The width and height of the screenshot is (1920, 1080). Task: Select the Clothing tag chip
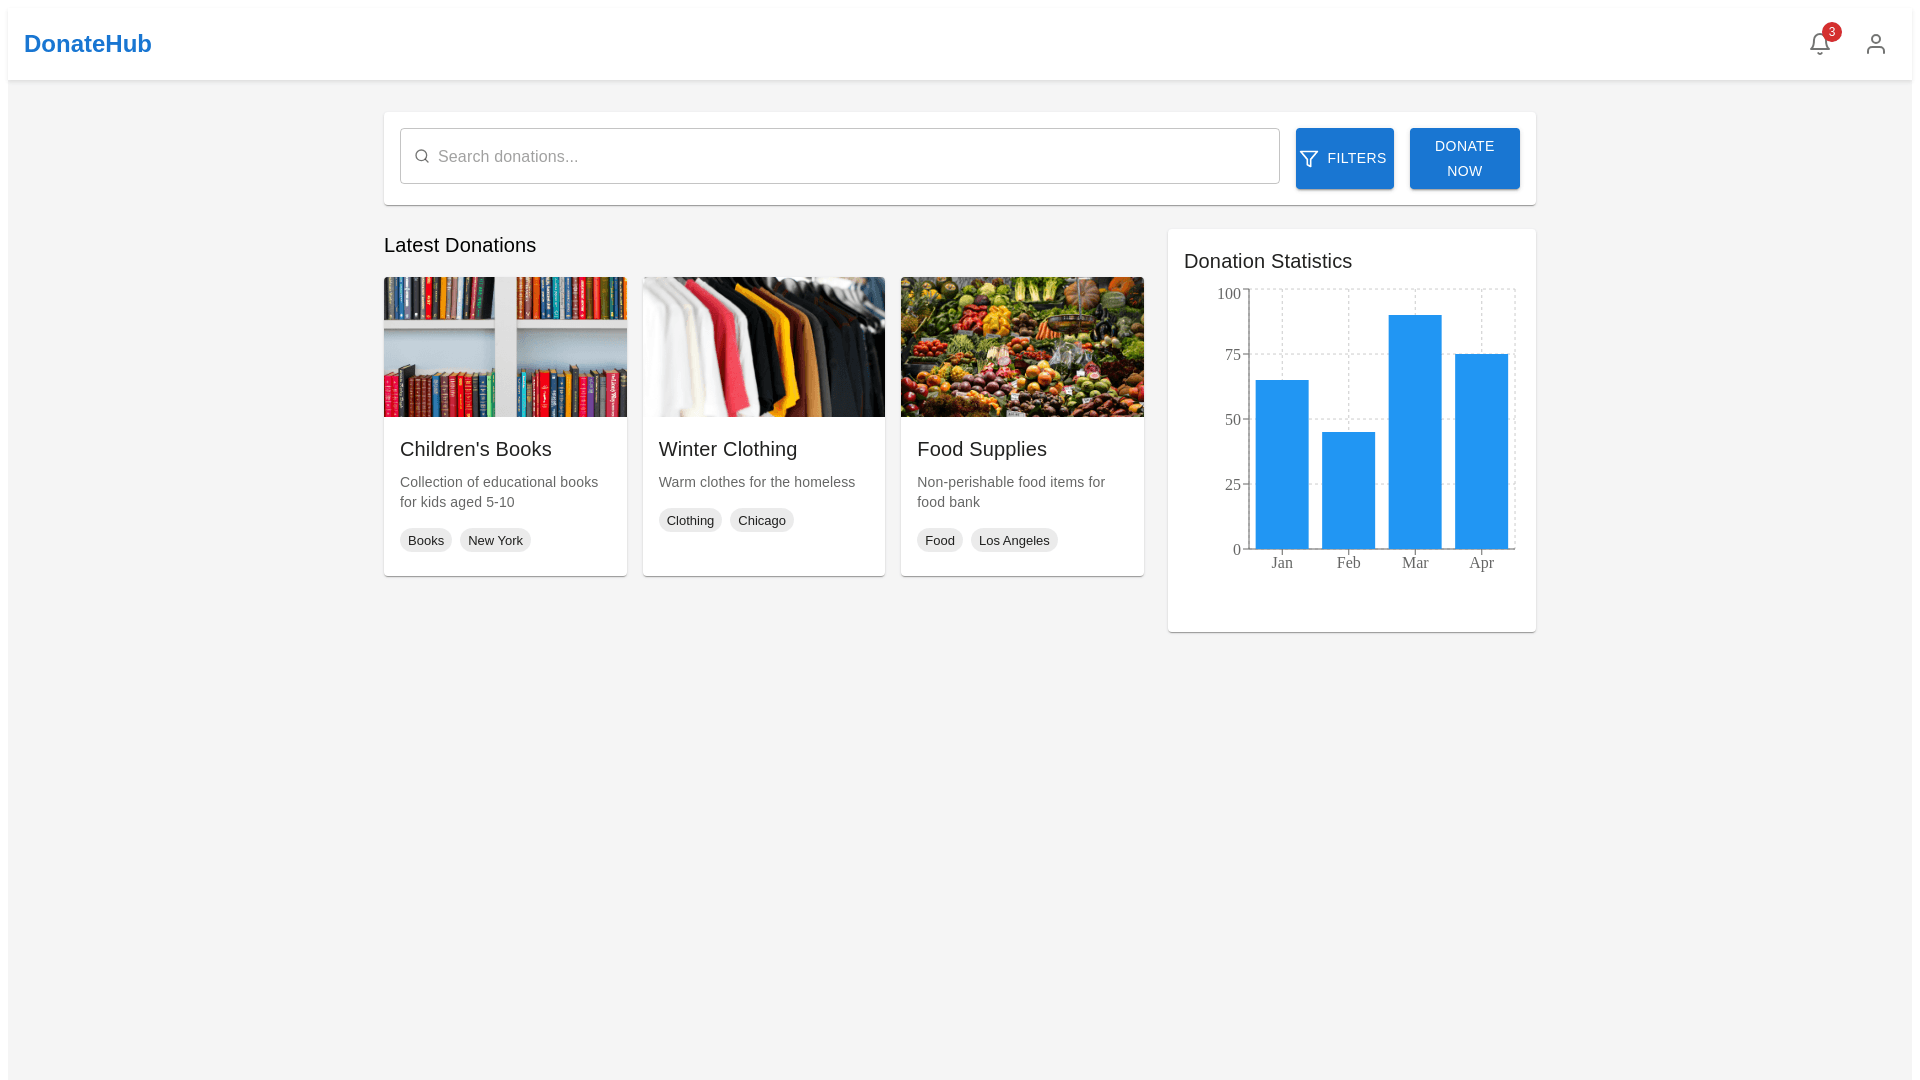click(x=690, y=520)
